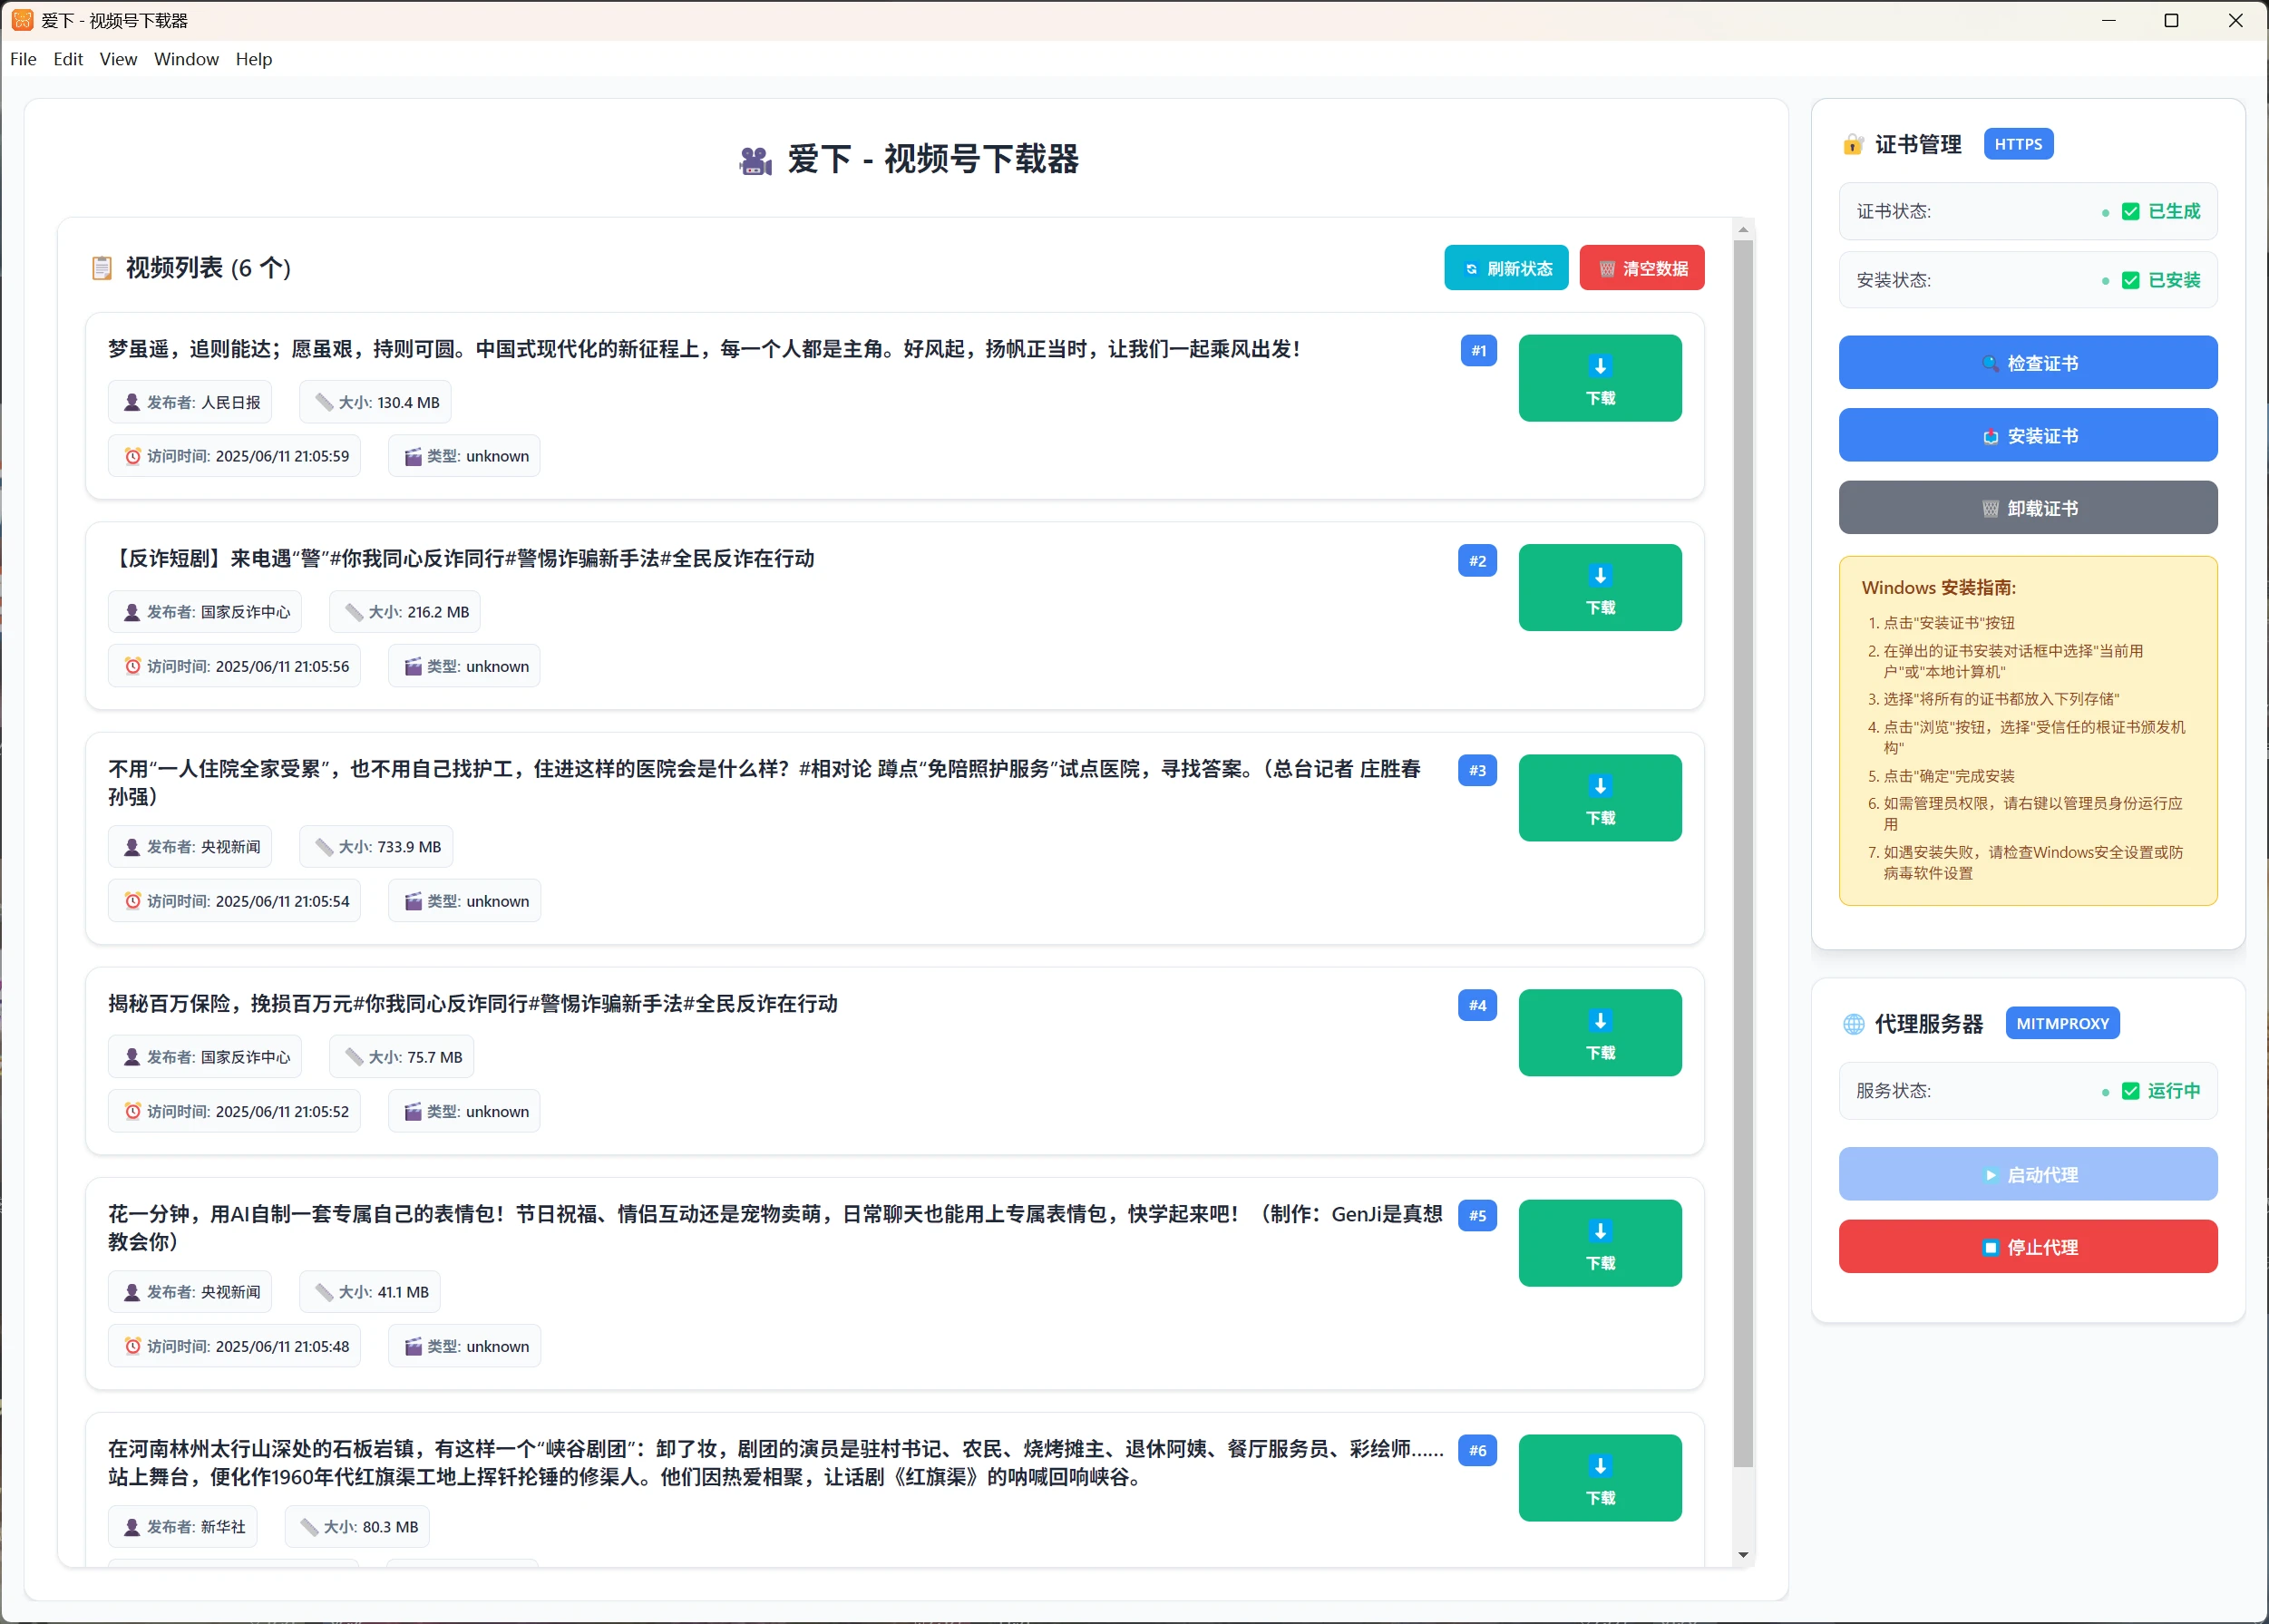The height and width of the screenshot is (1624, 2269).
Task: Click the clock icon beside 访问时间 2025/06/11 21:05:59
Action: click(x=132, y=456)
